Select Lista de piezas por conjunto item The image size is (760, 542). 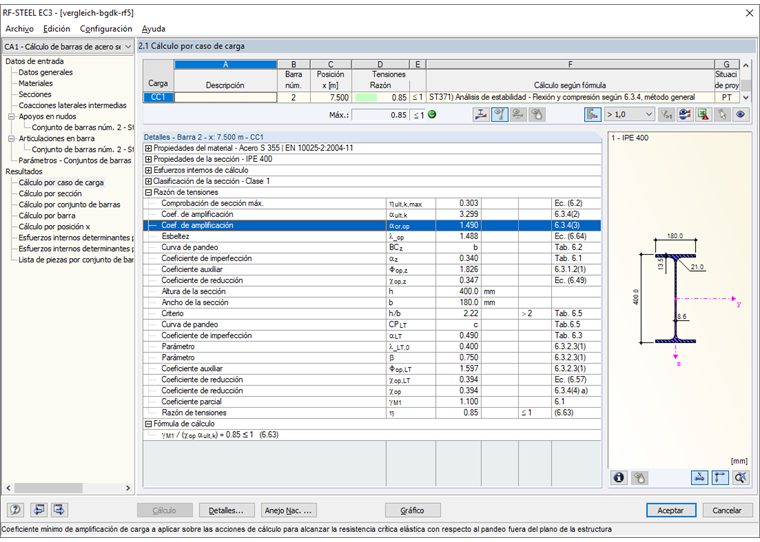tap(76, 259)
